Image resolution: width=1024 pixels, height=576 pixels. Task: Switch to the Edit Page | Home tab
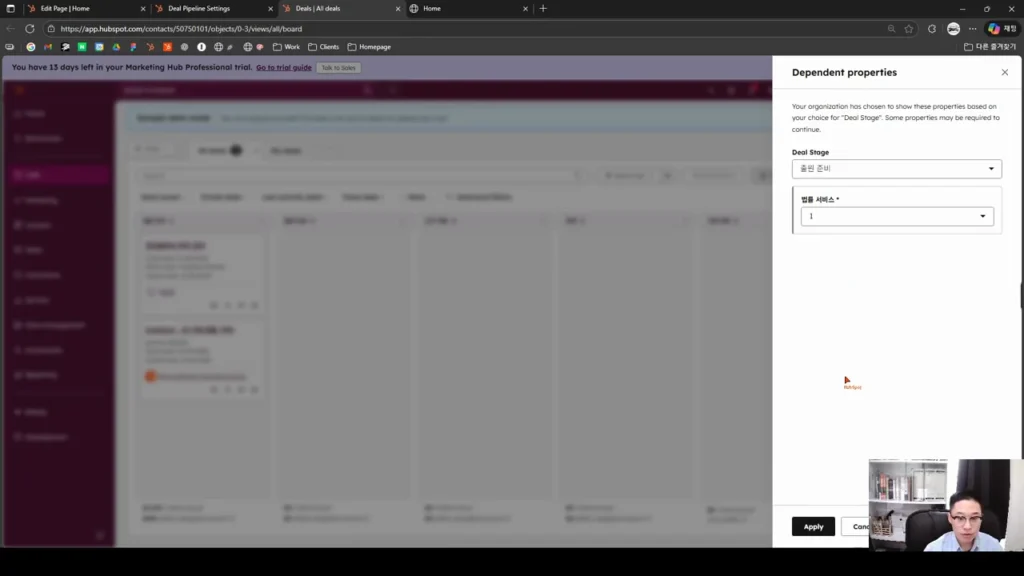pyautogui.click(x=86, y=8)
